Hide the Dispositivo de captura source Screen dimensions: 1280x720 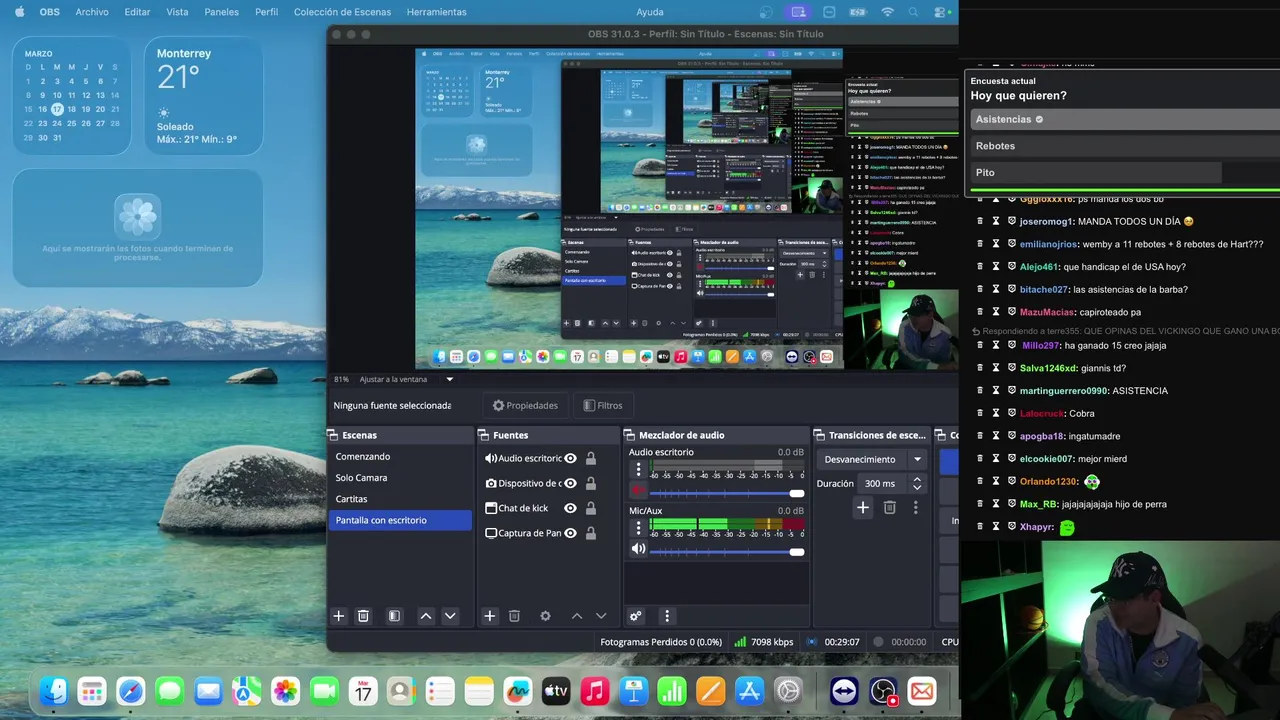tap(570, 483)
